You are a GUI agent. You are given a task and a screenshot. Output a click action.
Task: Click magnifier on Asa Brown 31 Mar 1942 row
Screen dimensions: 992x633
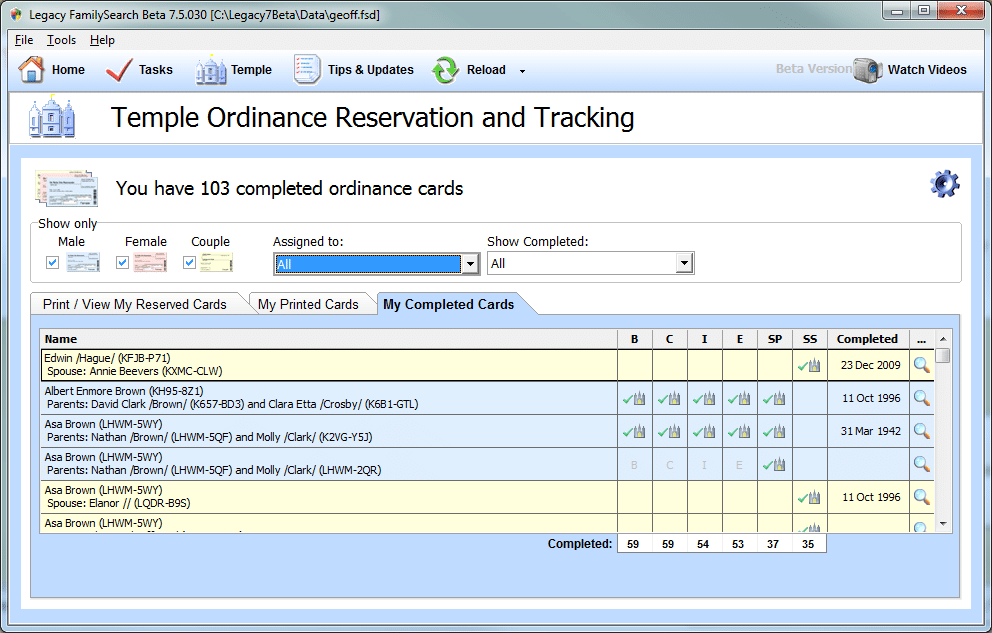tap(922, 431)
